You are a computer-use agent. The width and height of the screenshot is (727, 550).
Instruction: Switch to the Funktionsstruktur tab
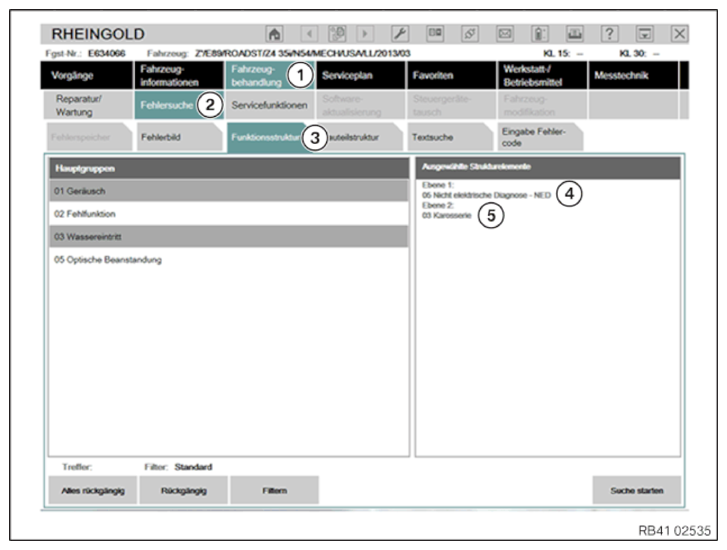coord(267,137)
